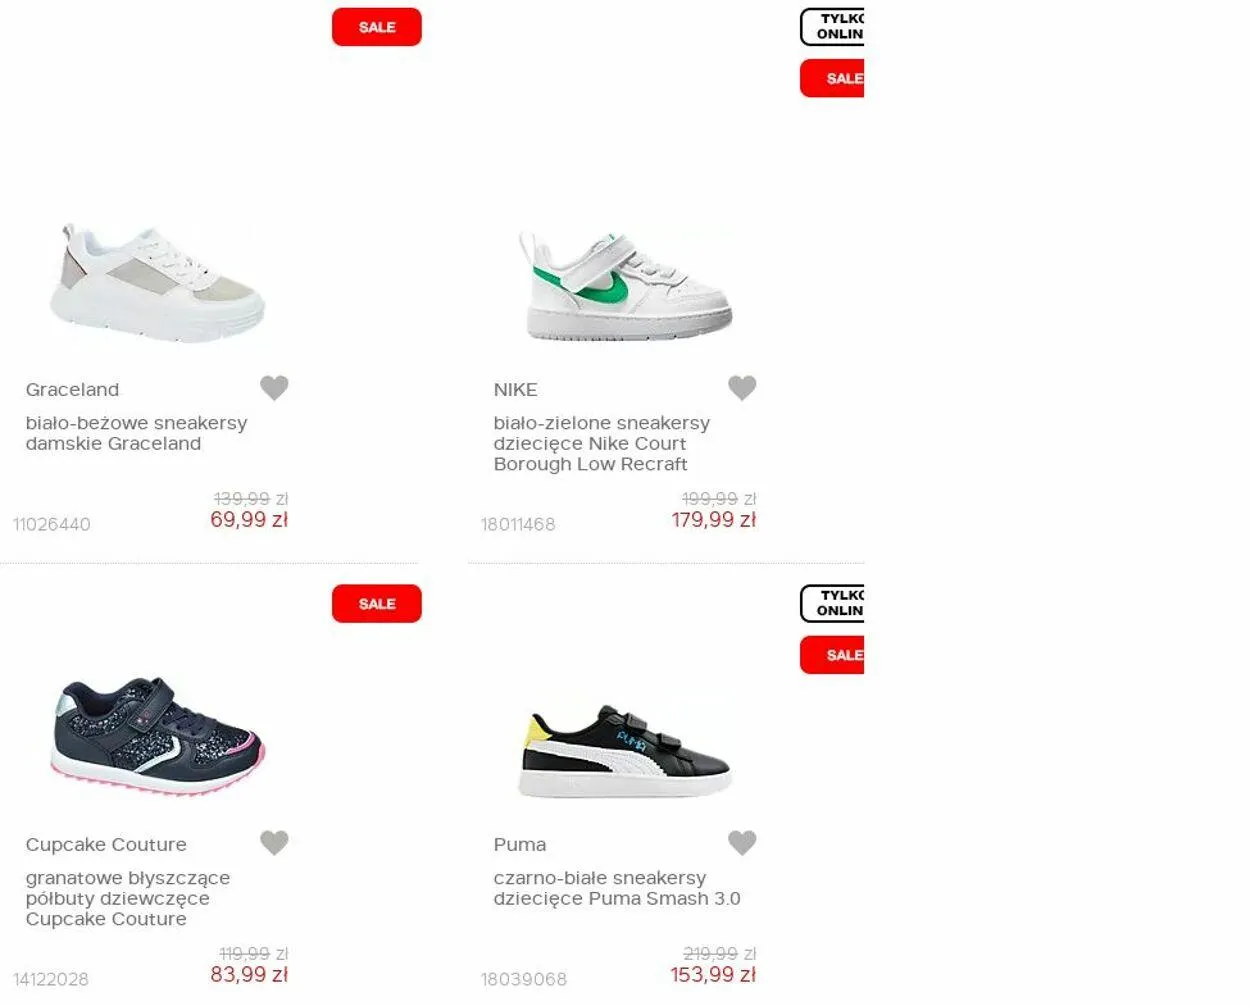Click the online-only badge above Puma shoe
The width and height of the screenshot is (1250, 1006).
tap(832, 604)
